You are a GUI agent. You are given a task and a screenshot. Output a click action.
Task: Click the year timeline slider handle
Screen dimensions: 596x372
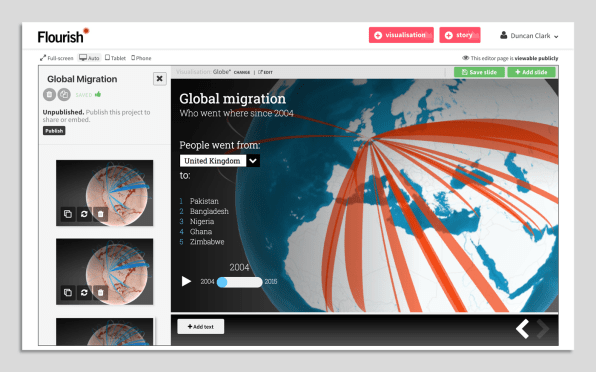[x=222, y=282]
